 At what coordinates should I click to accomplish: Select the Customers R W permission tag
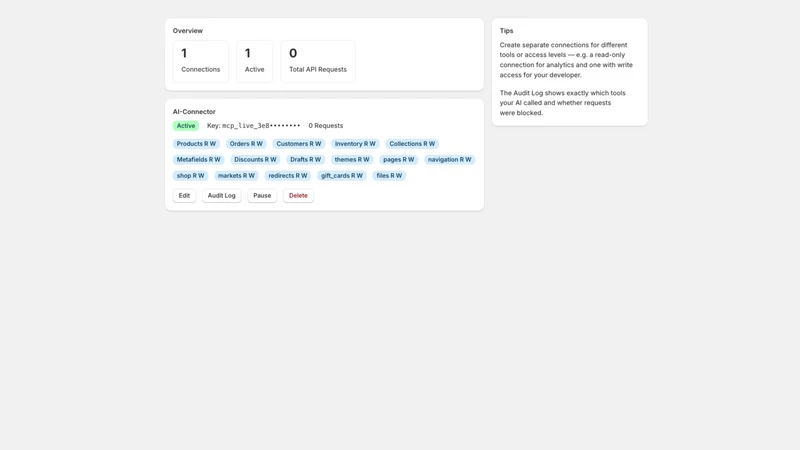[299, 144]
